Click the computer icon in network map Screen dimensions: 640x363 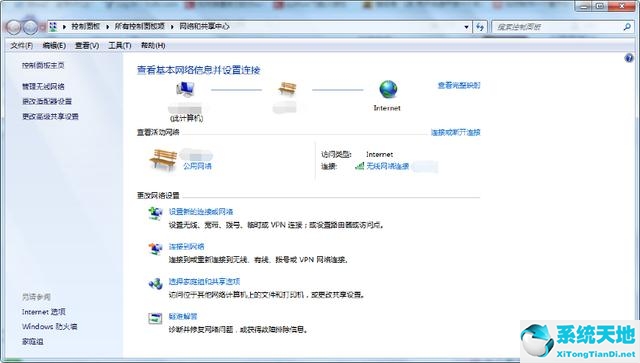185,89
